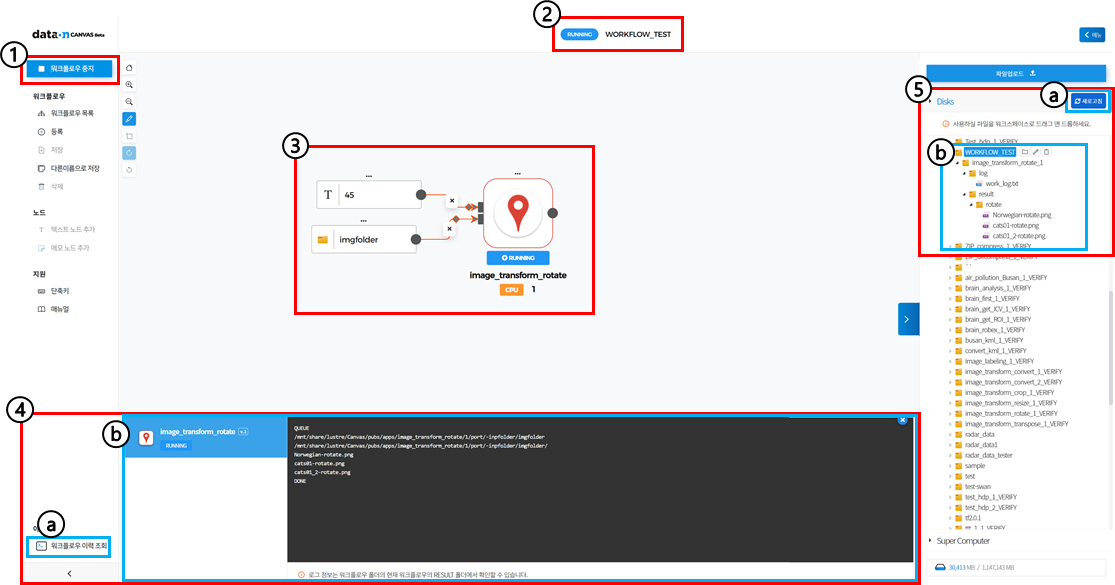
Task: Click the home icon in canvas toolbar
Action: click(x=129, y=68)
